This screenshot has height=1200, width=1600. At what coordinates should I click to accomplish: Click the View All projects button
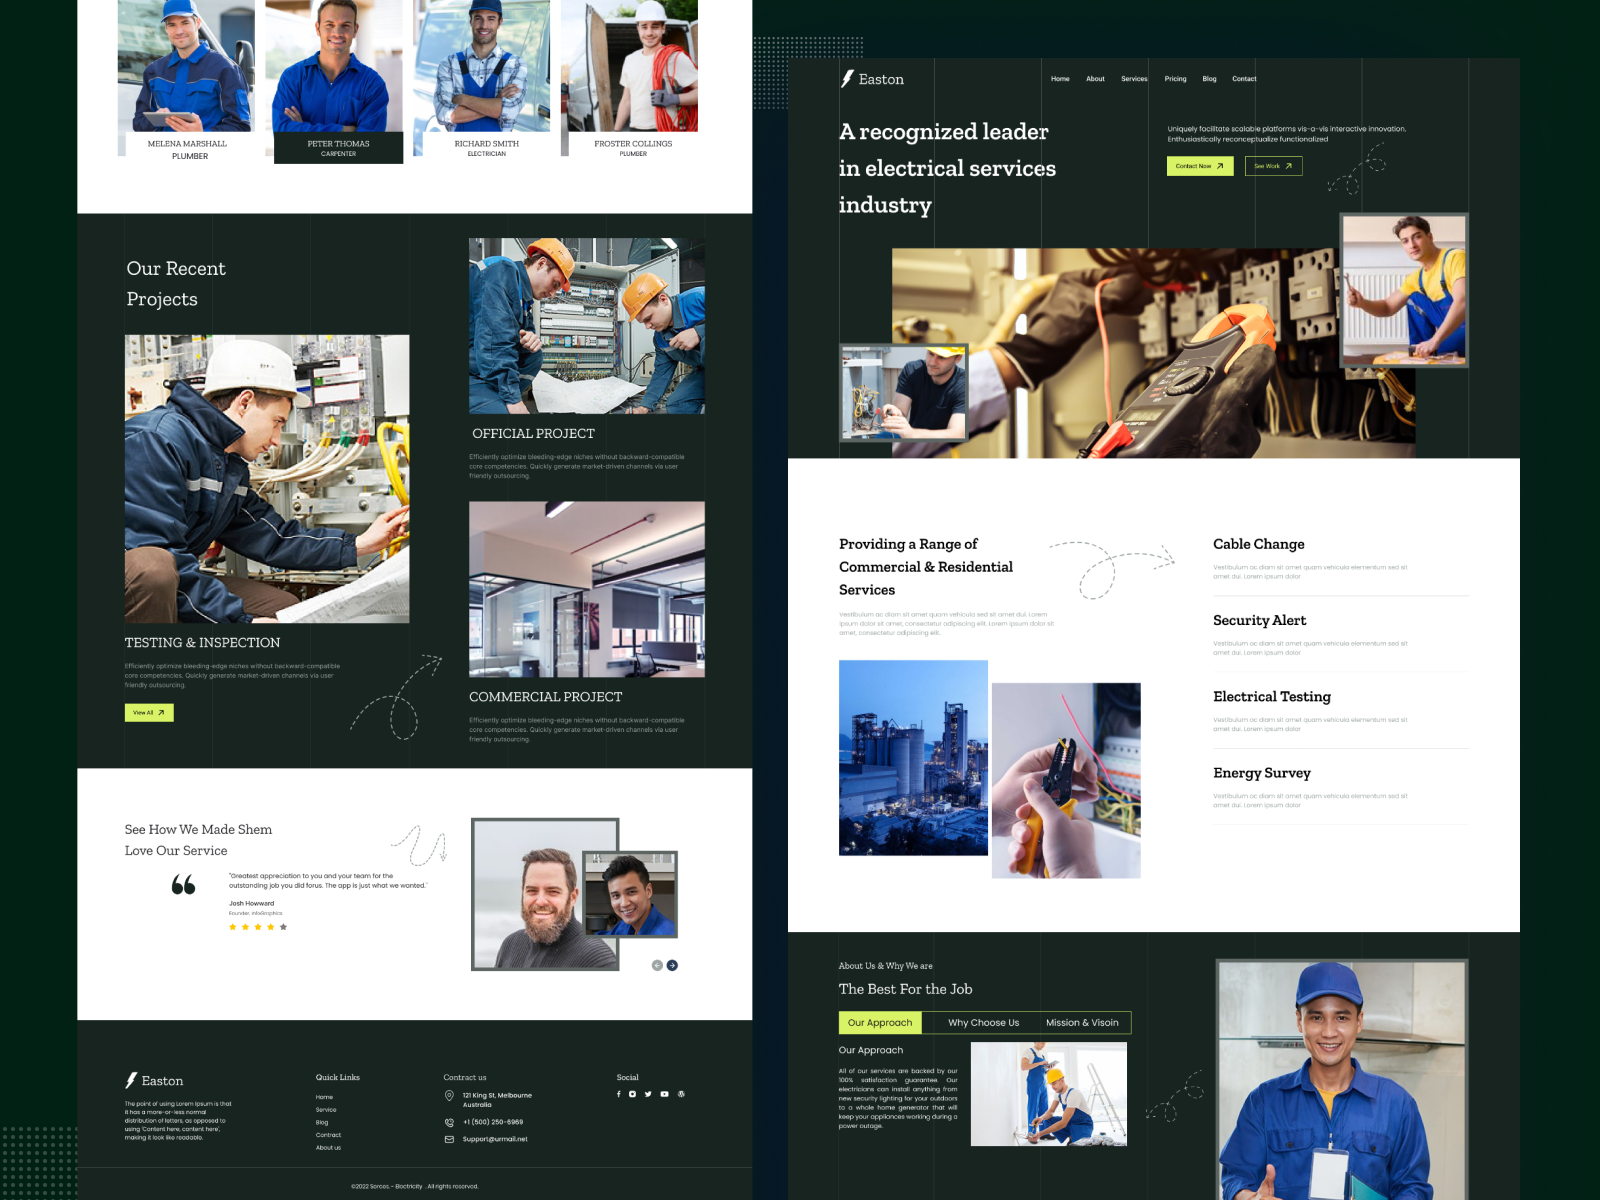click(149, 713)
